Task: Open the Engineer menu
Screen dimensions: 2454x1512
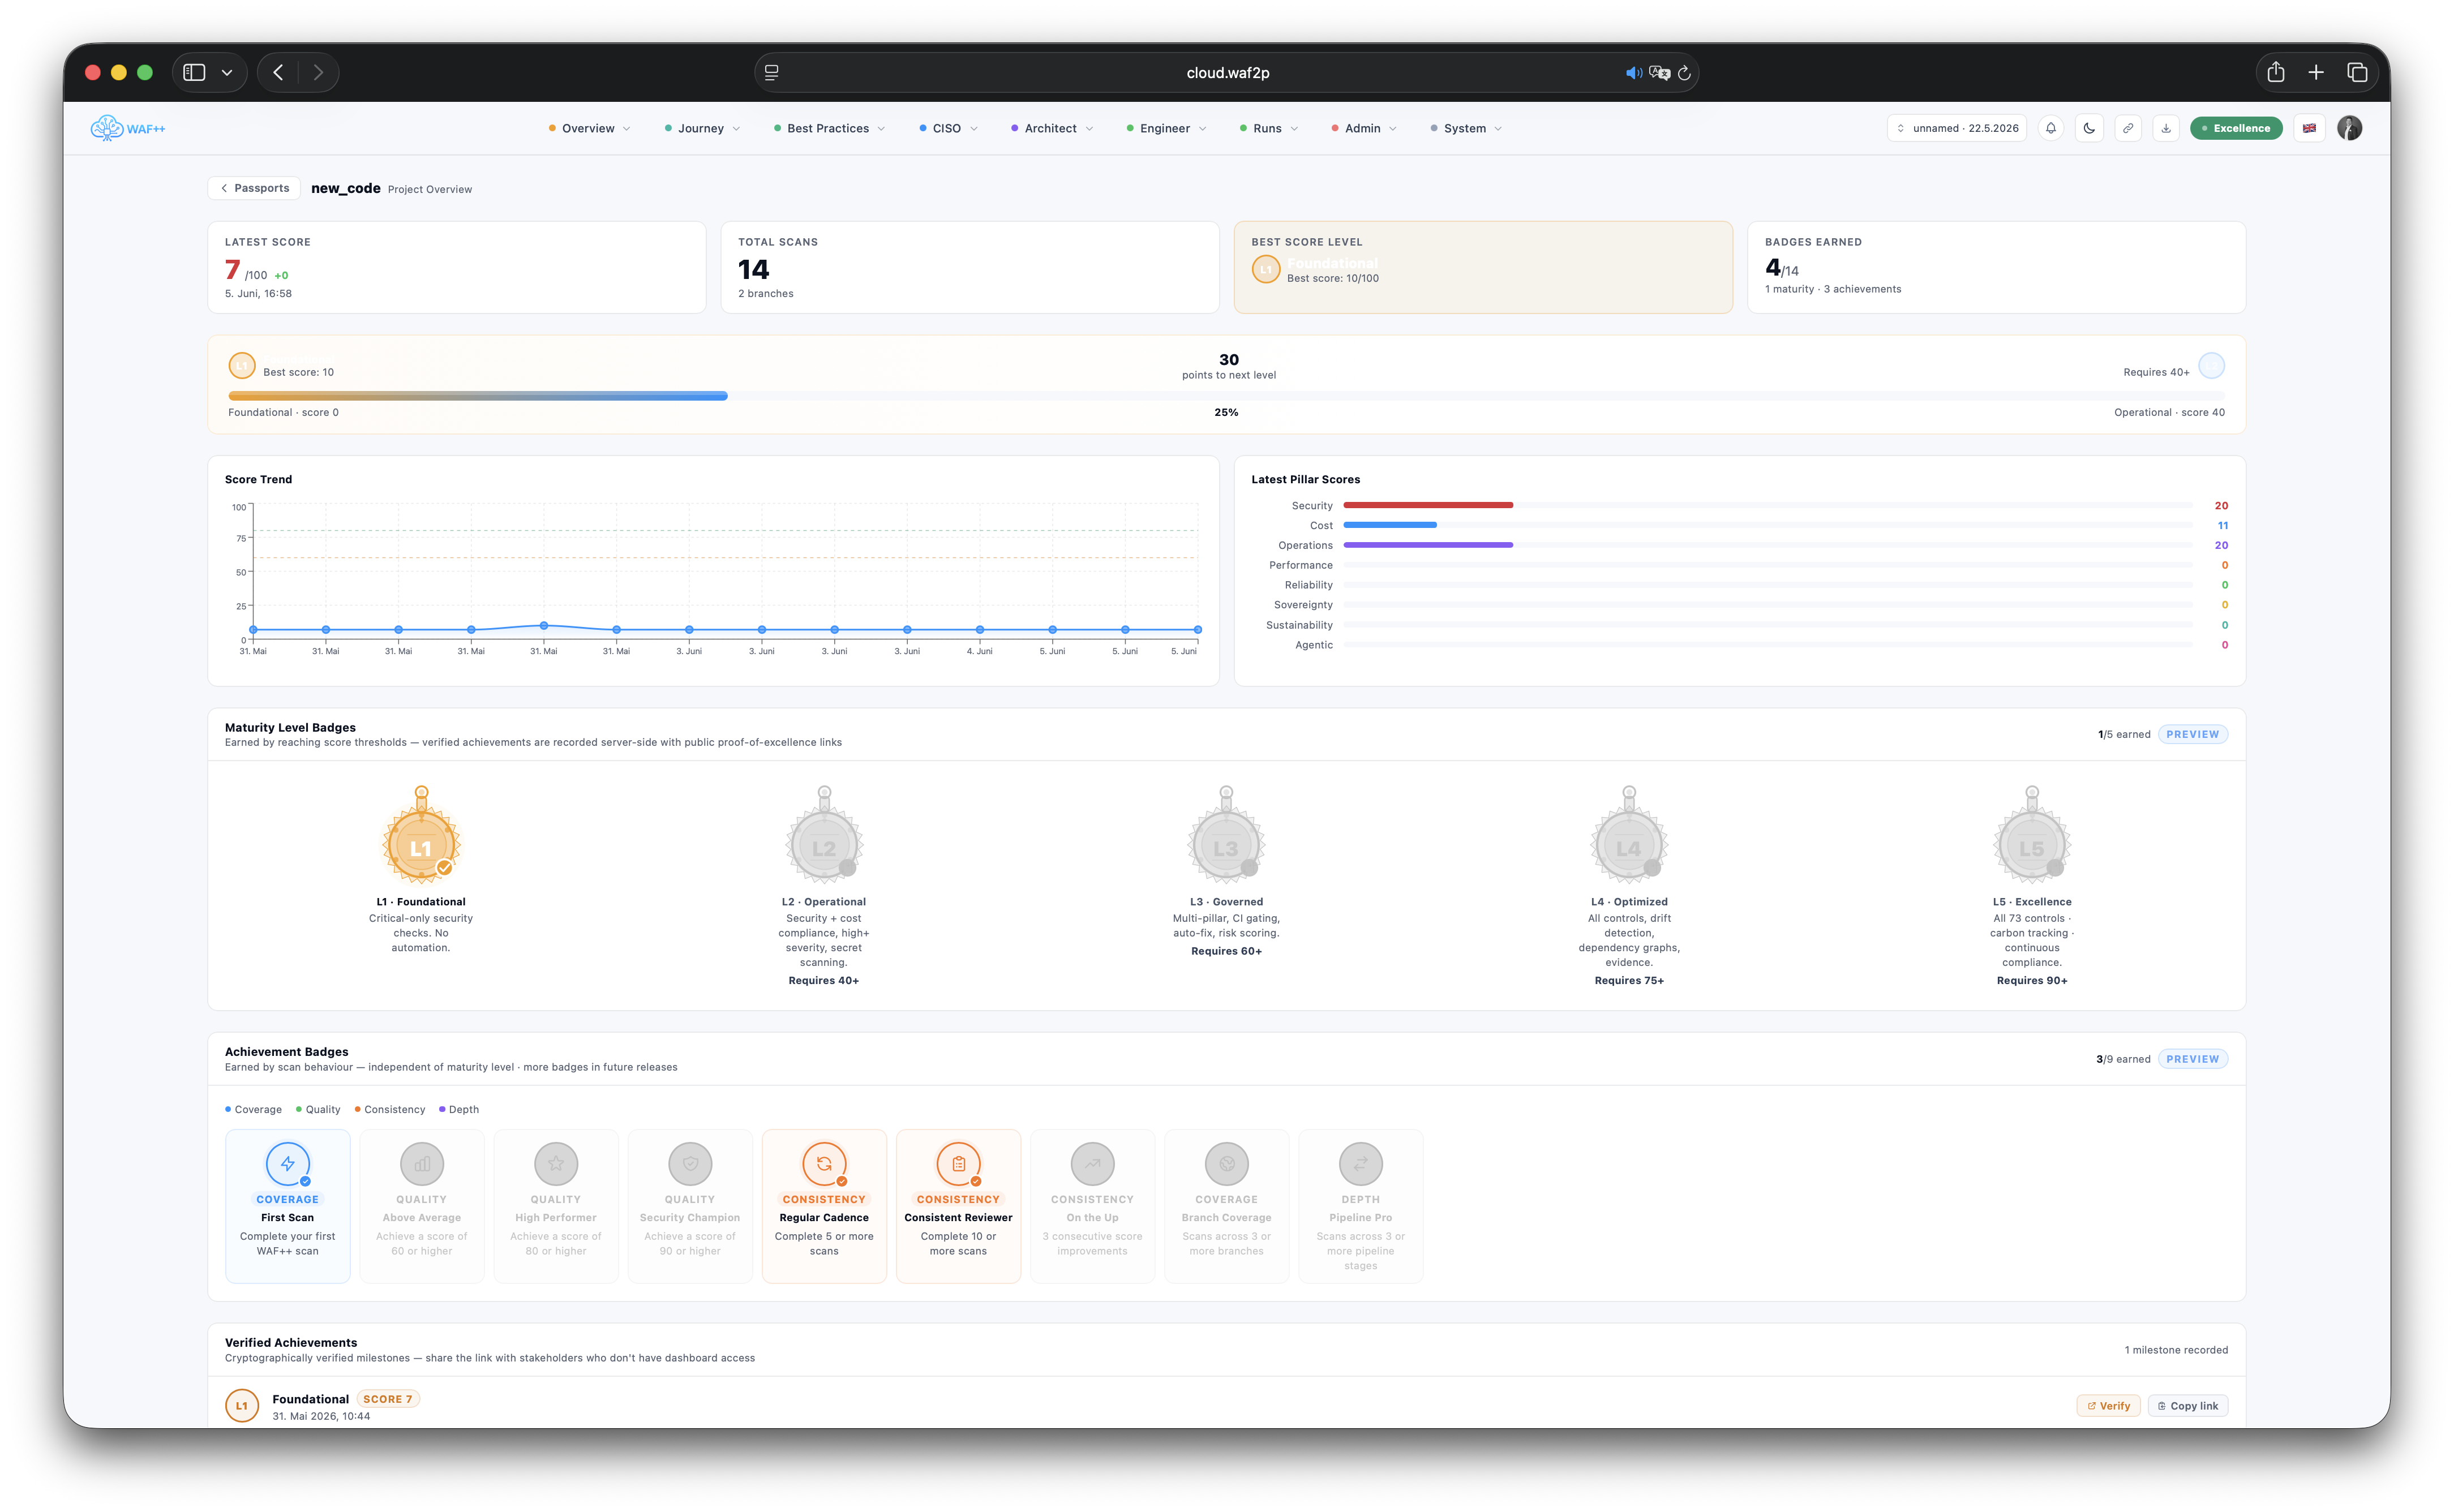Action: coord(1166,128)
